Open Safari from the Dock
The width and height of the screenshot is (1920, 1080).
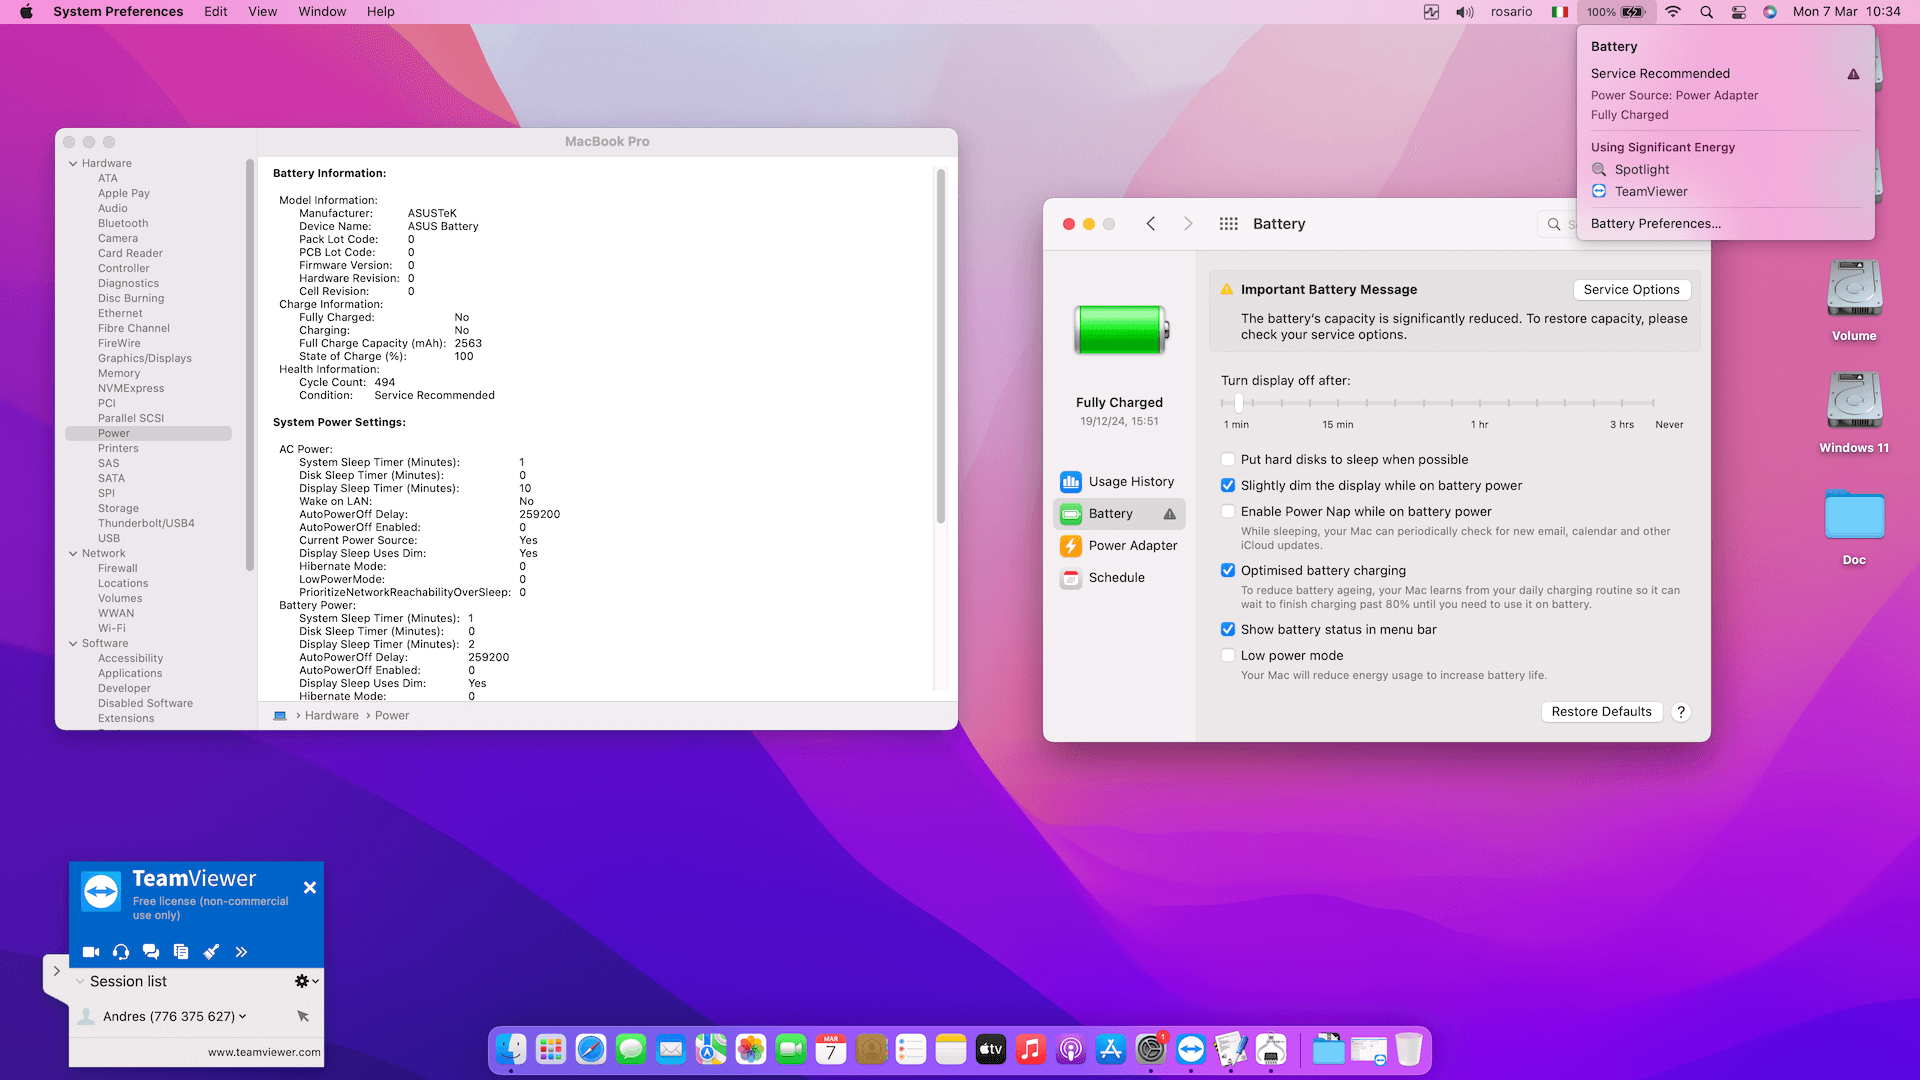click(590, 1049)
